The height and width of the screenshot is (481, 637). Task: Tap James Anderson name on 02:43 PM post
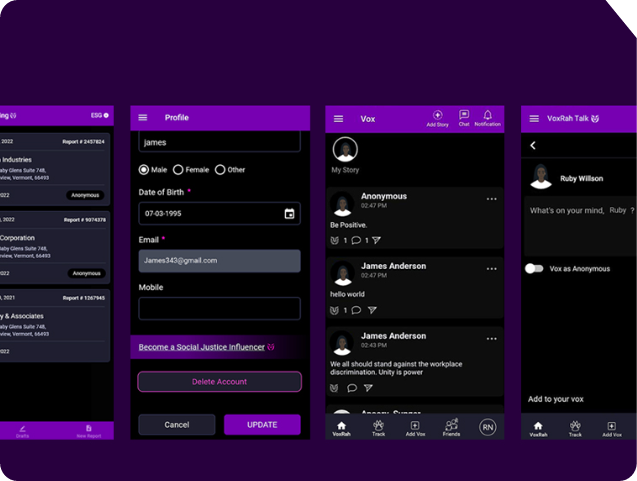point(394,336)
